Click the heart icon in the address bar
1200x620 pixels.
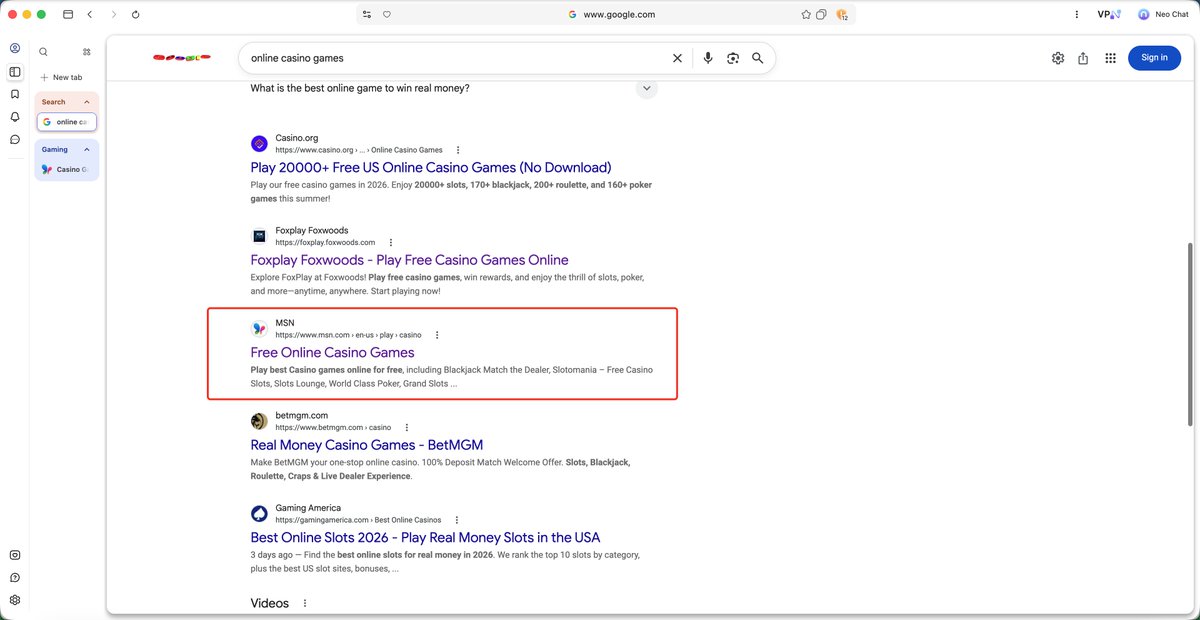[x=386, y=15]
